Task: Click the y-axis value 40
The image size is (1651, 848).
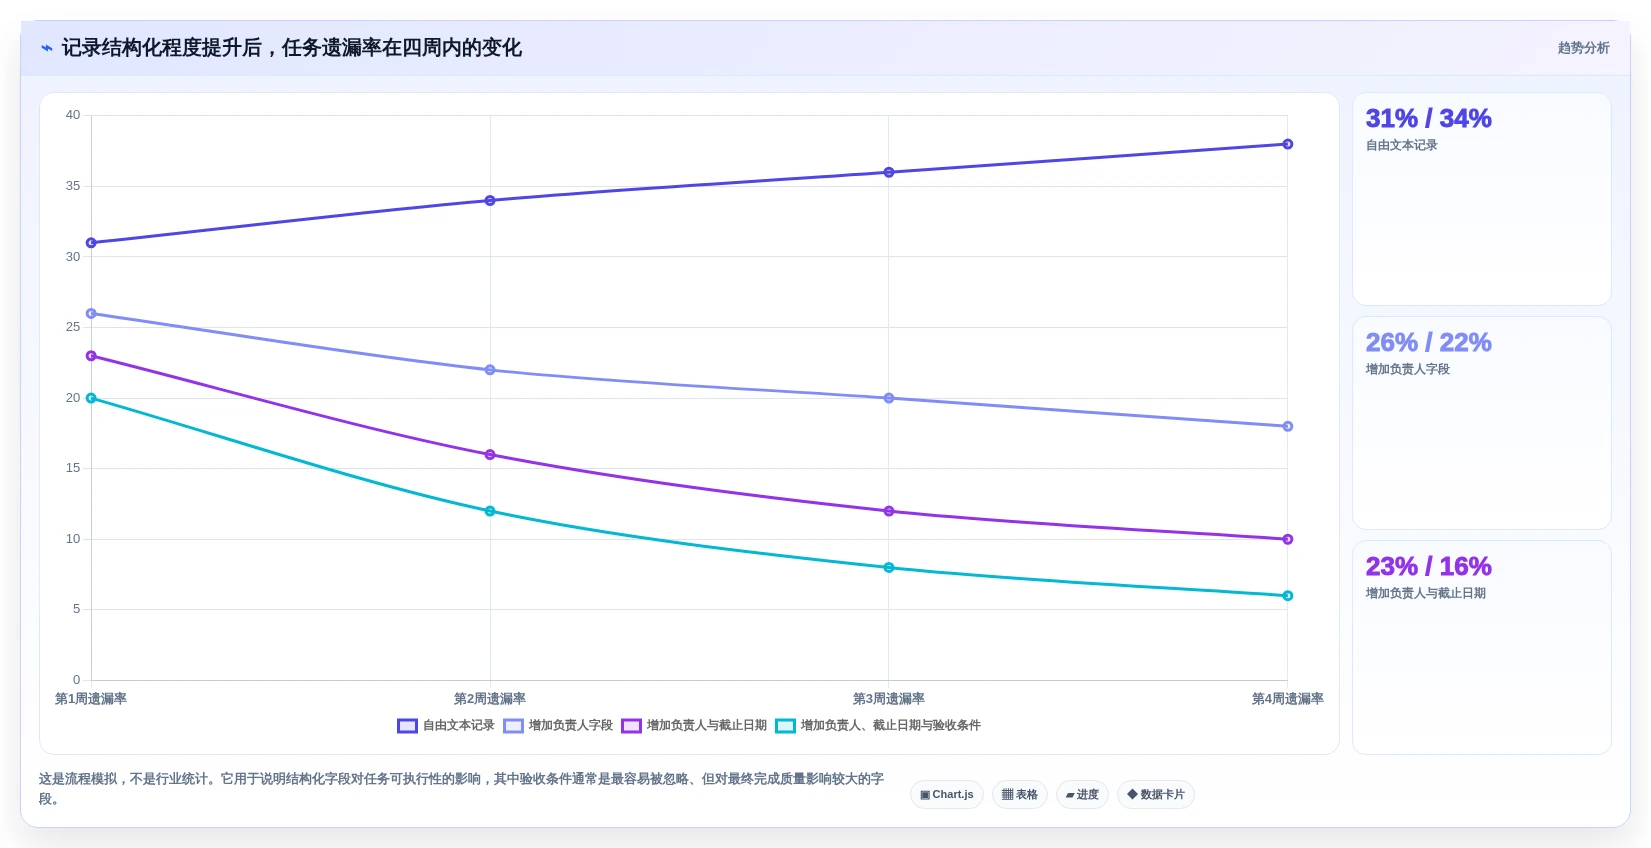Action: 73,115
